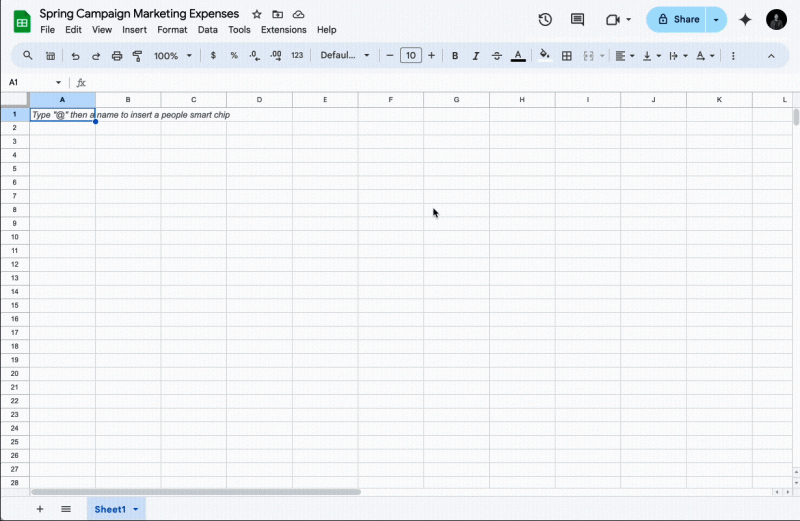This screenshot has height=521, width=800.
Task: Expand the font family dropdown
Action: 345,56
